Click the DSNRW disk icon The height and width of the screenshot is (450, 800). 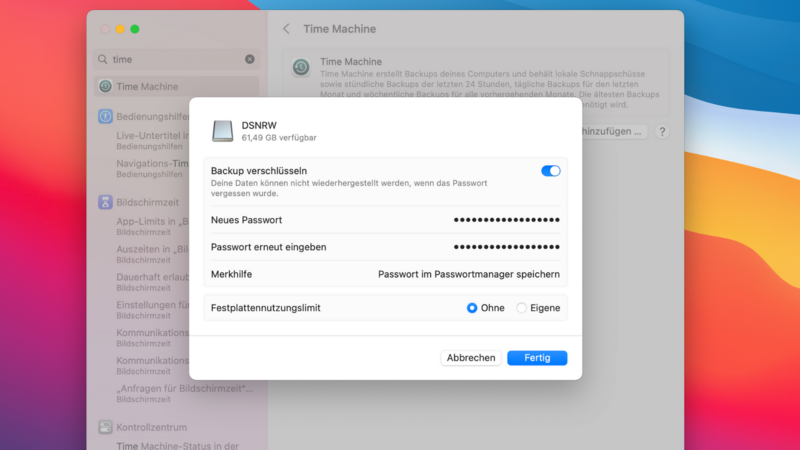pos(222,131)
